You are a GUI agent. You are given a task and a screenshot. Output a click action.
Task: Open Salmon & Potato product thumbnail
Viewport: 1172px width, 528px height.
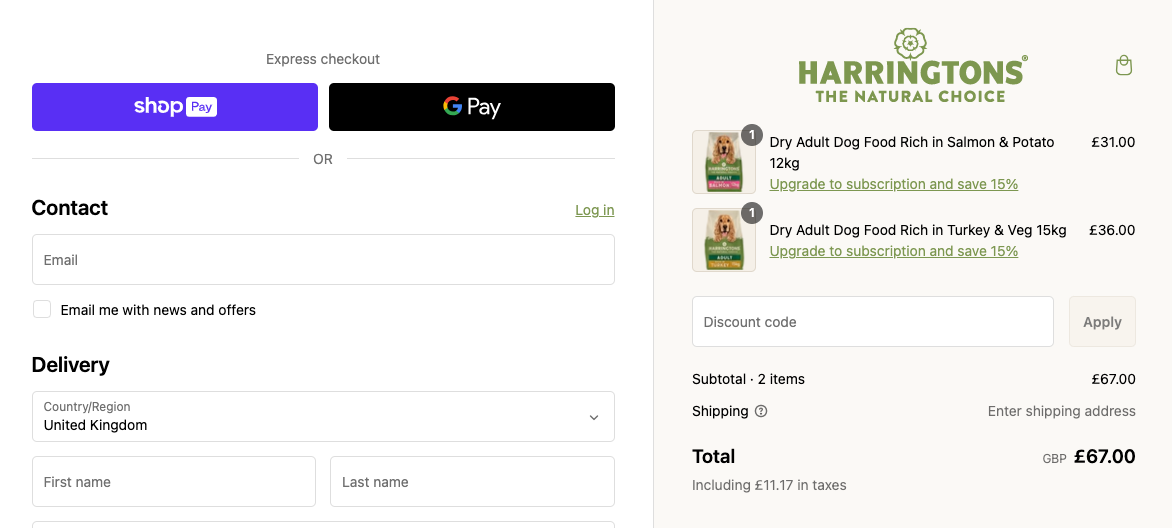click(723, 162)
